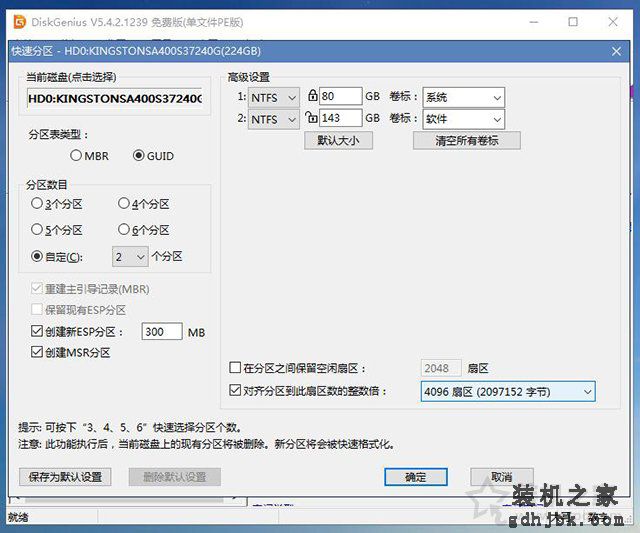Screen dimensions: 640x533
Task: Open the 软件 volume label dropdown
Action: pos(464,119)
